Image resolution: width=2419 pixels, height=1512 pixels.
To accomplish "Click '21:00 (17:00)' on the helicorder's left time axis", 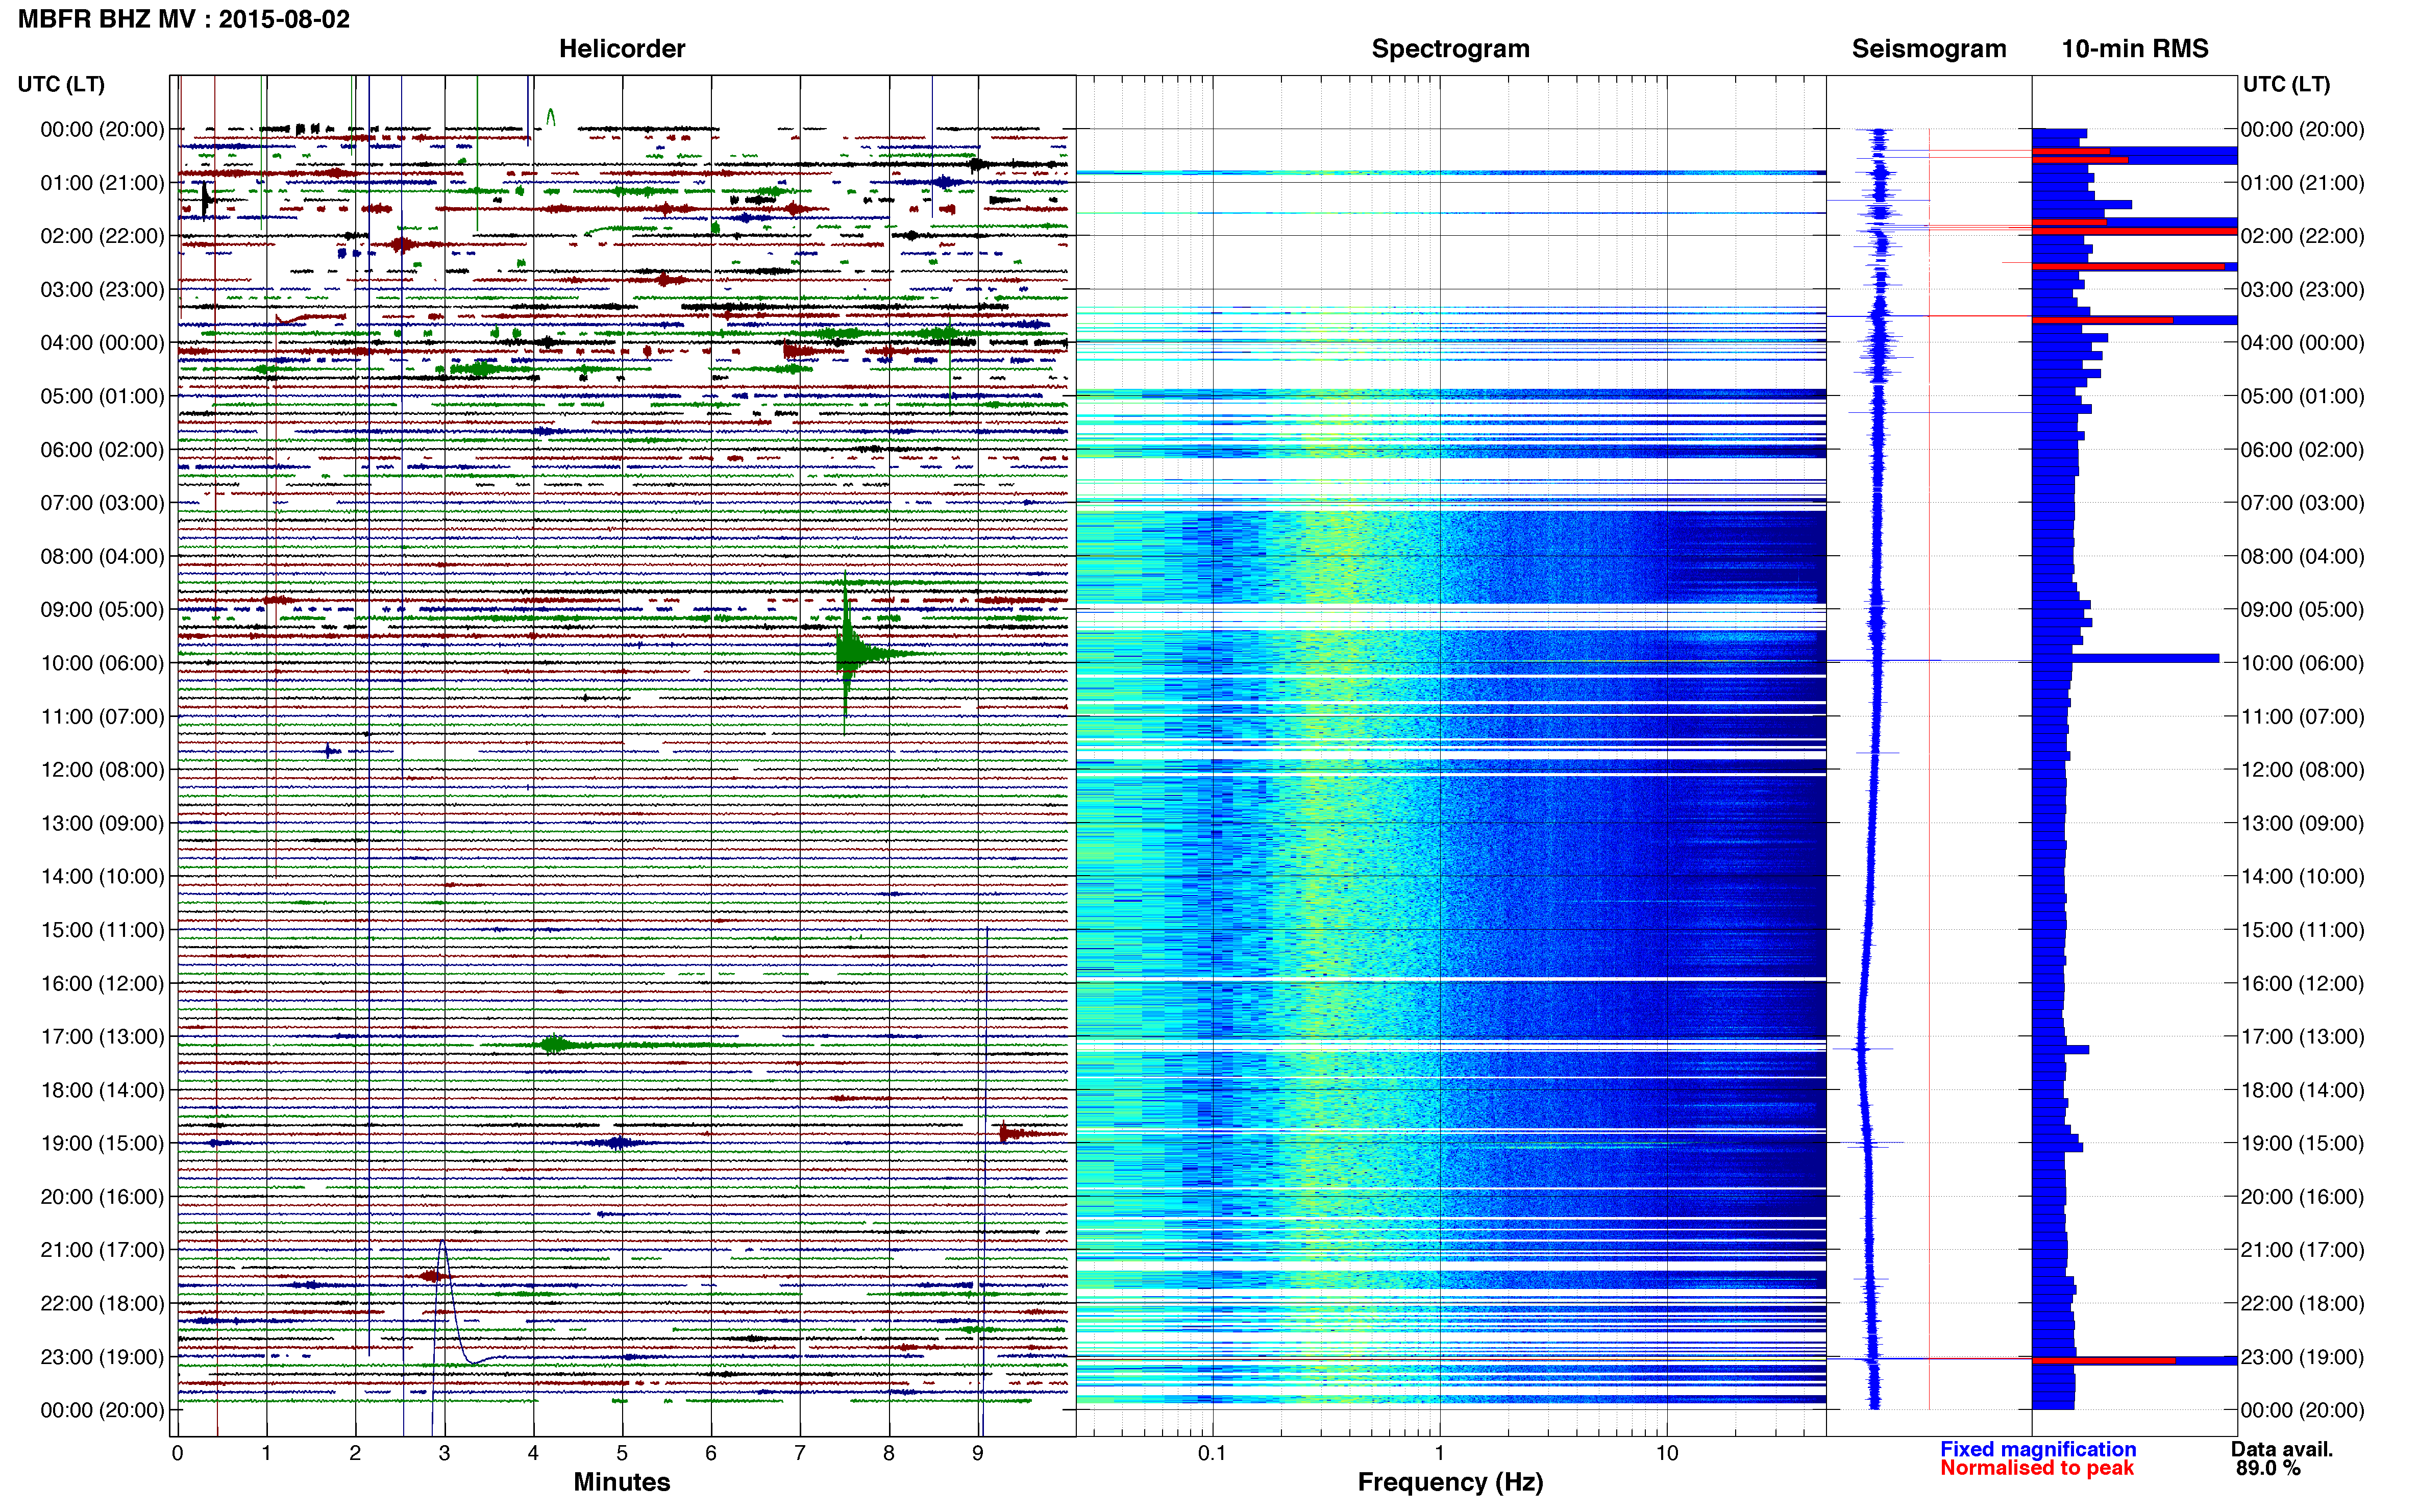I will click(x=102, y=1249).
